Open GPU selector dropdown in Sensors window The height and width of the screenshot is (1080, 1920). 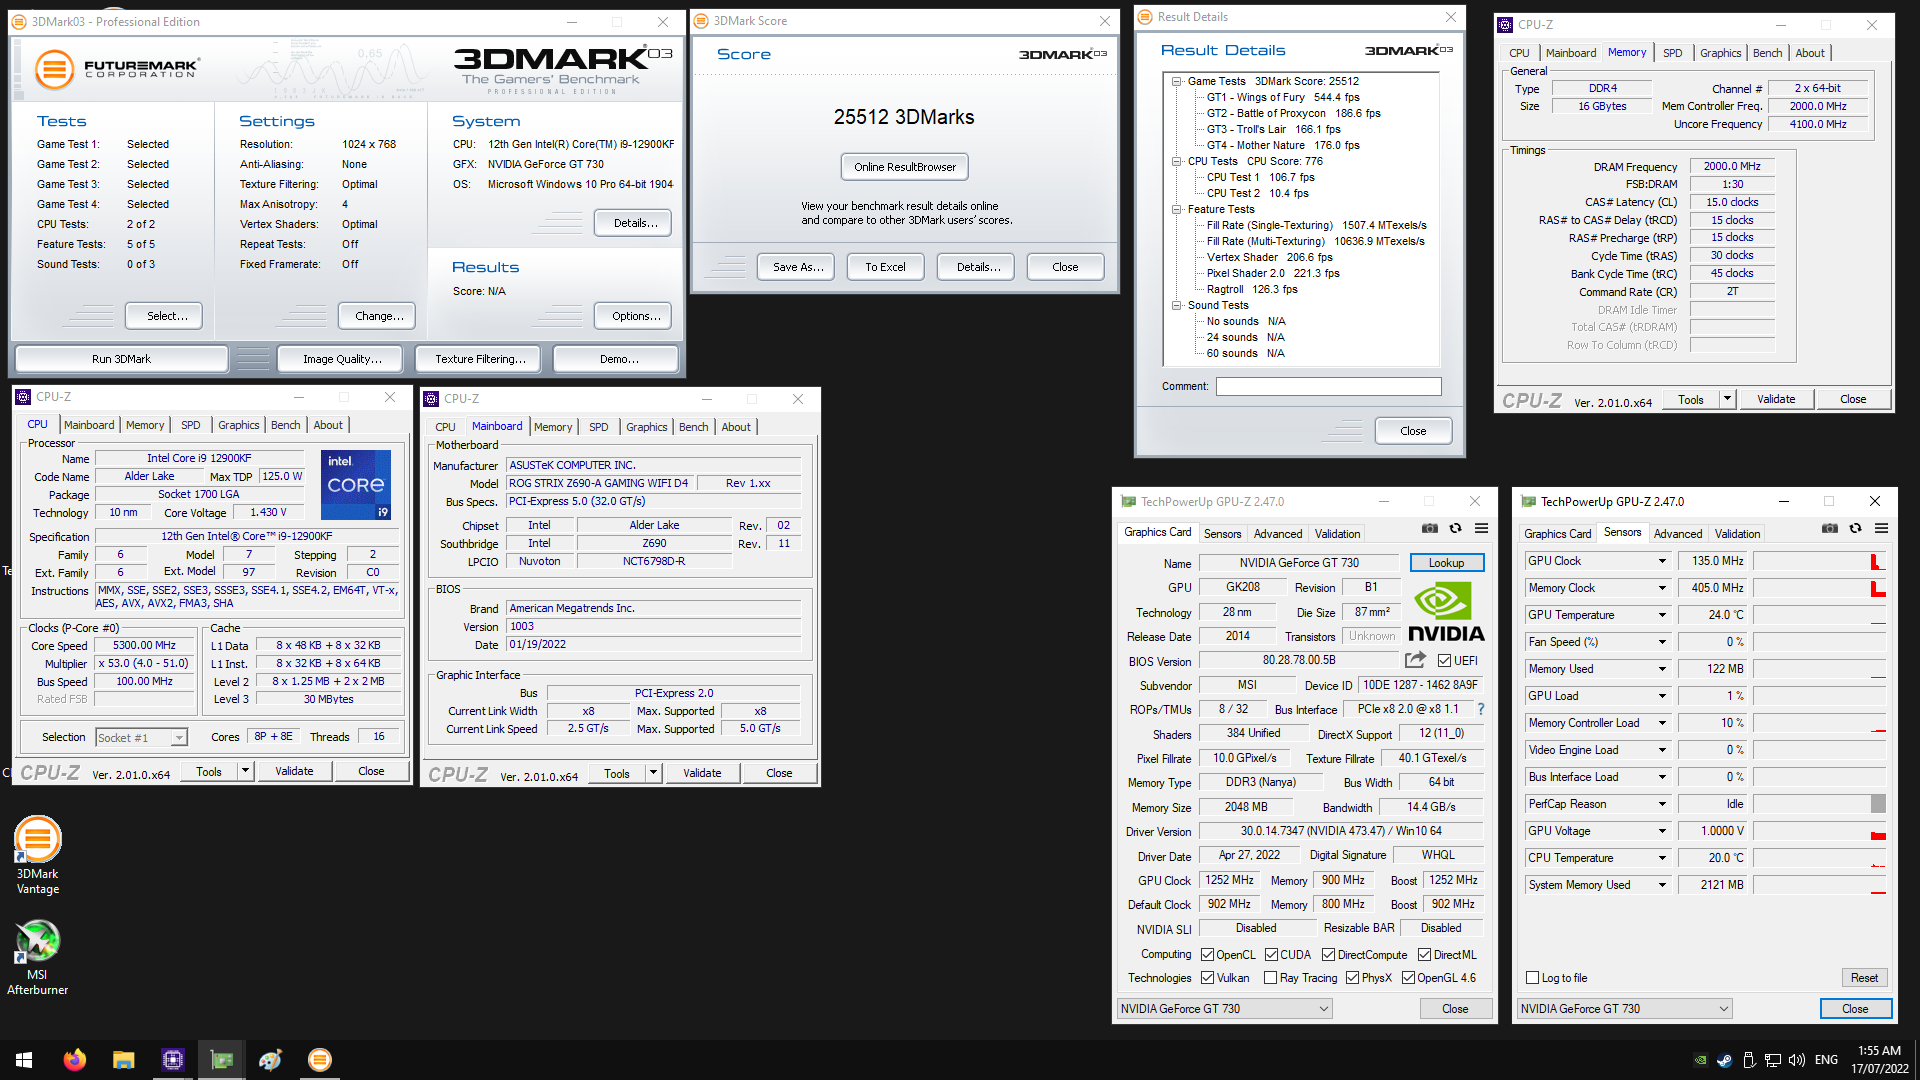[x=1625, y=1009]
